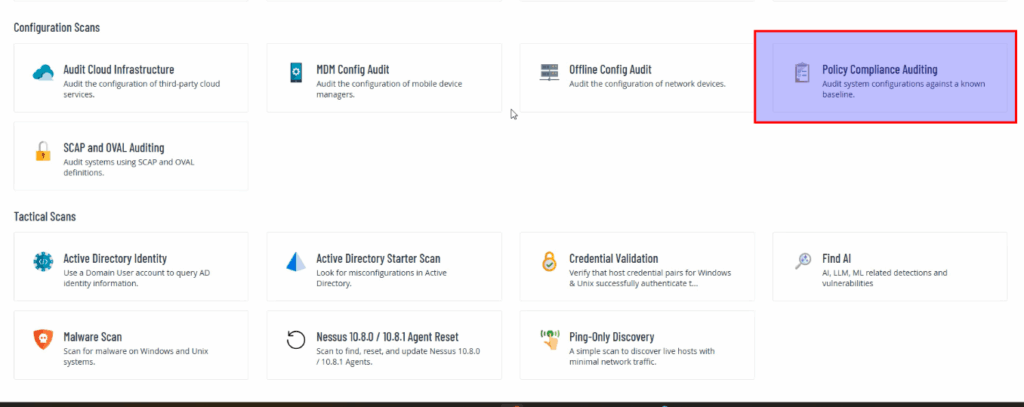This screenshot has width=1024, height=407.
Task: Click the blue pyramid Active Directory Starter Scan icon
Action: point(296,262)
